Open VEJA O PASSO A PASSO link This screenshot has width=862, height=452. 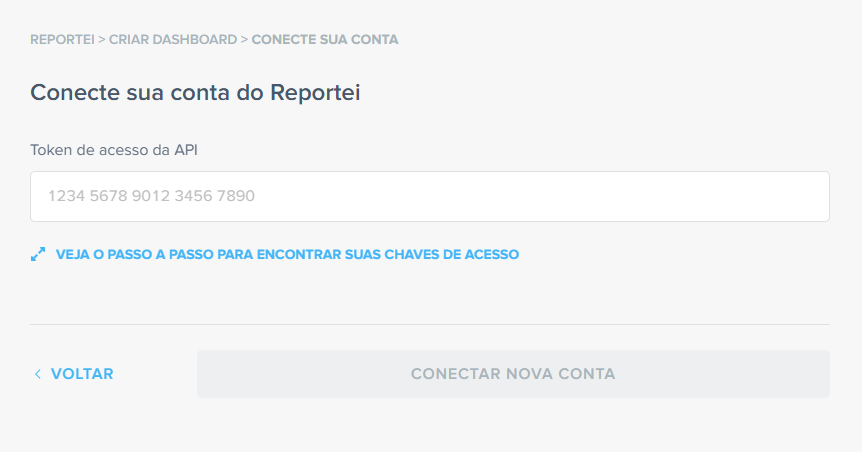coord(287,254)
